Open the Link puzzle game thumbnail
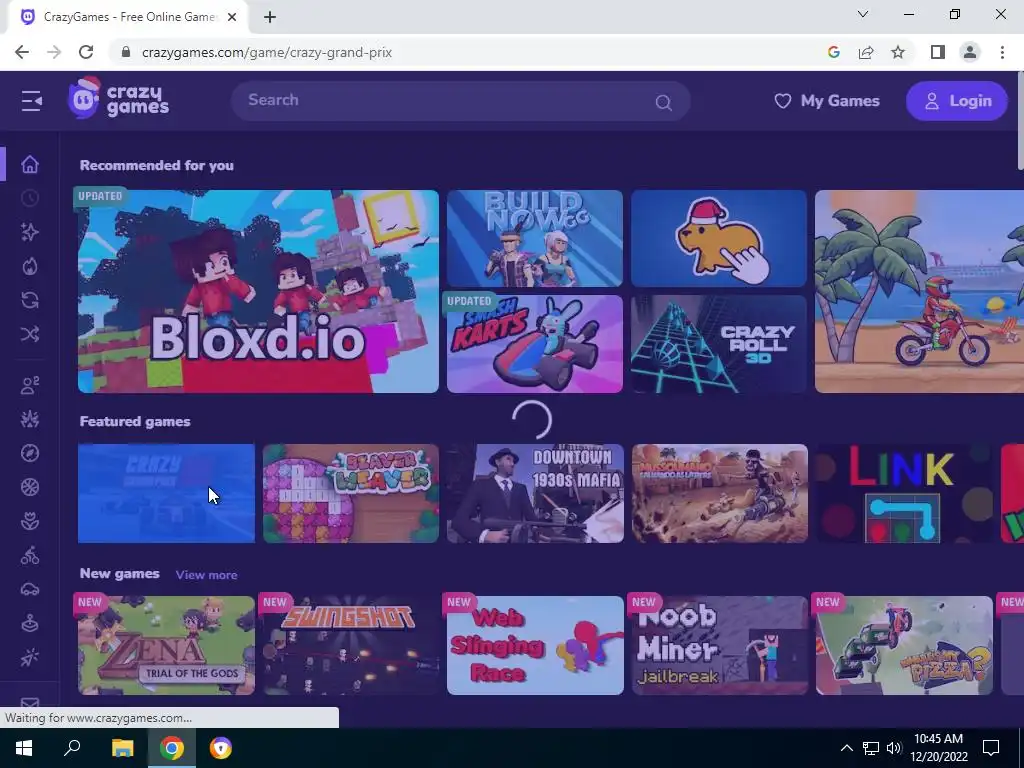The width and height of the screenshot is (1024, 768). (x=904, y=493)
